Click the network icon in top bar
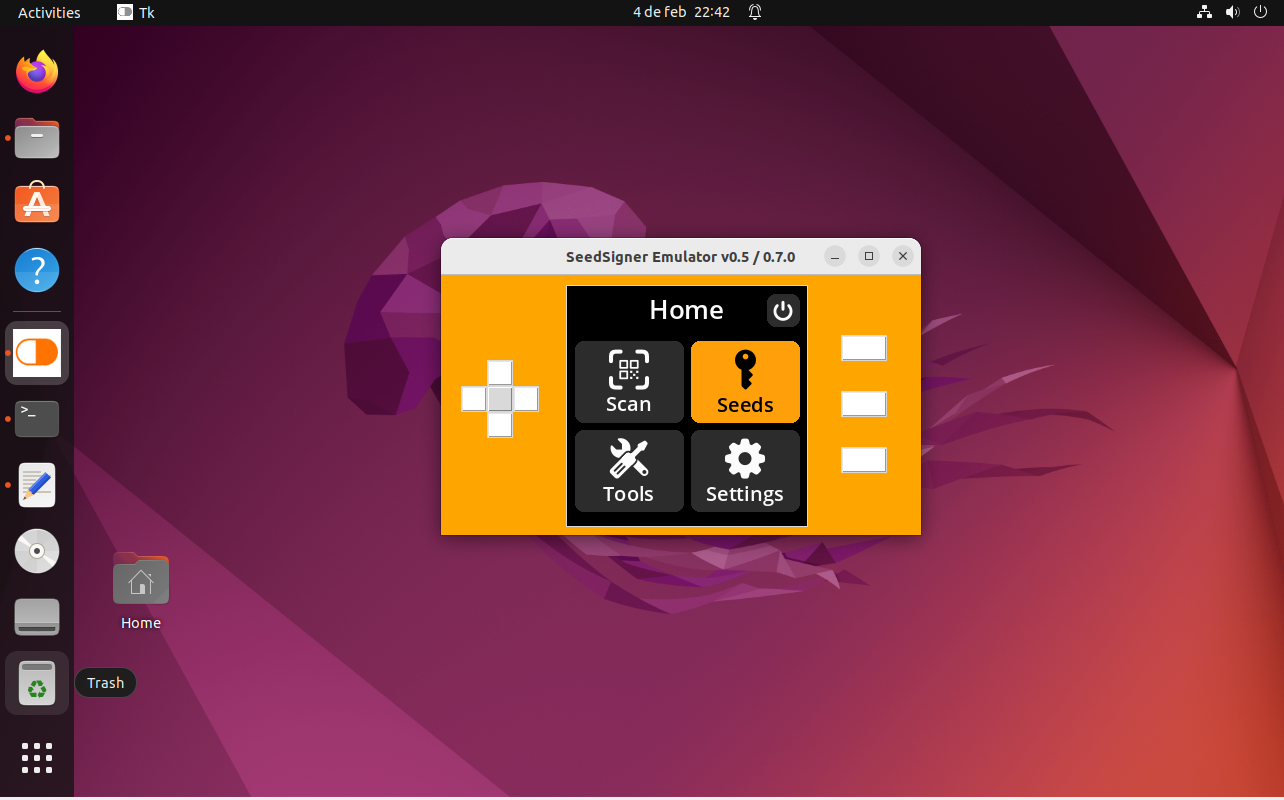 tap(1204, 12)
